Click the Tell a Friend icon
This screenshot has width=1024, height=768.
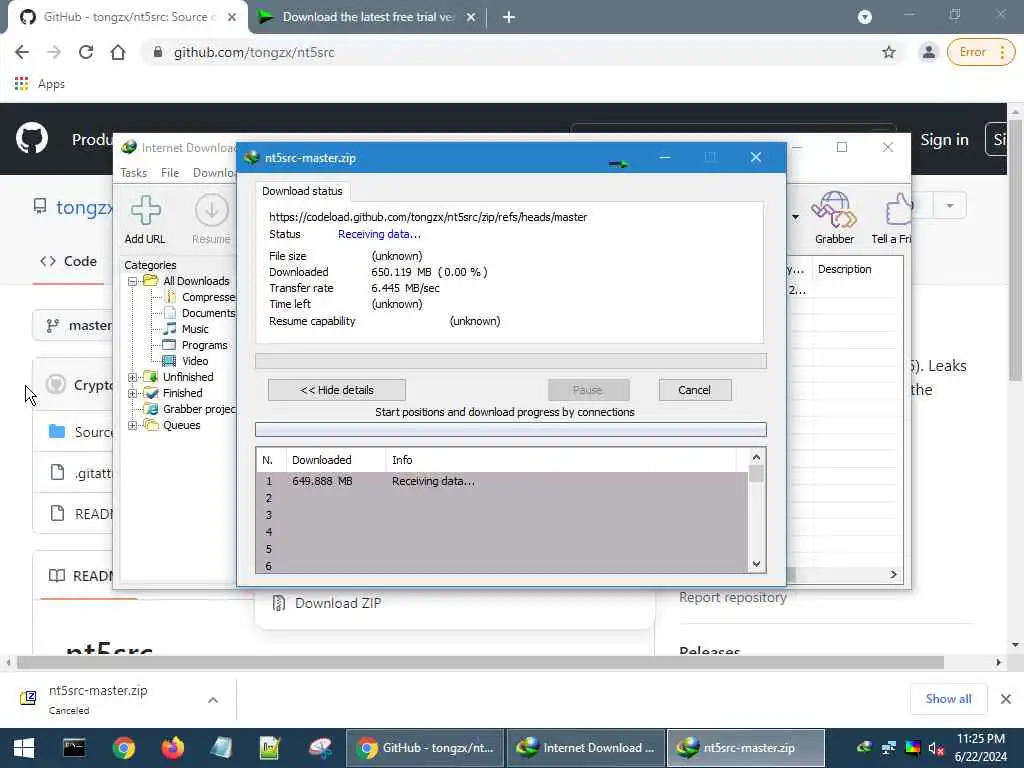(x=898, y=209)
